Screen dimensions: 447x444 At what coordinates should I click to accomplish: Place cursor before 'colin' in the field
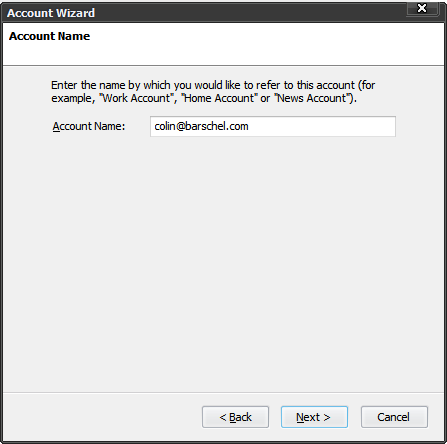click(154, 126)
